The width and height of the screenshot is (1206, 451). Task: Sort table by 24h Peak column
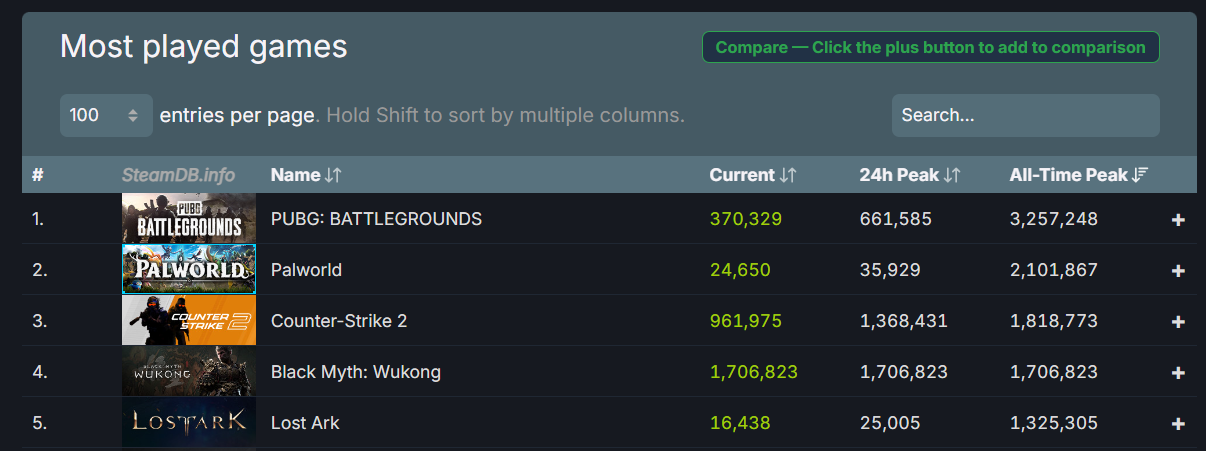[909, 175]
